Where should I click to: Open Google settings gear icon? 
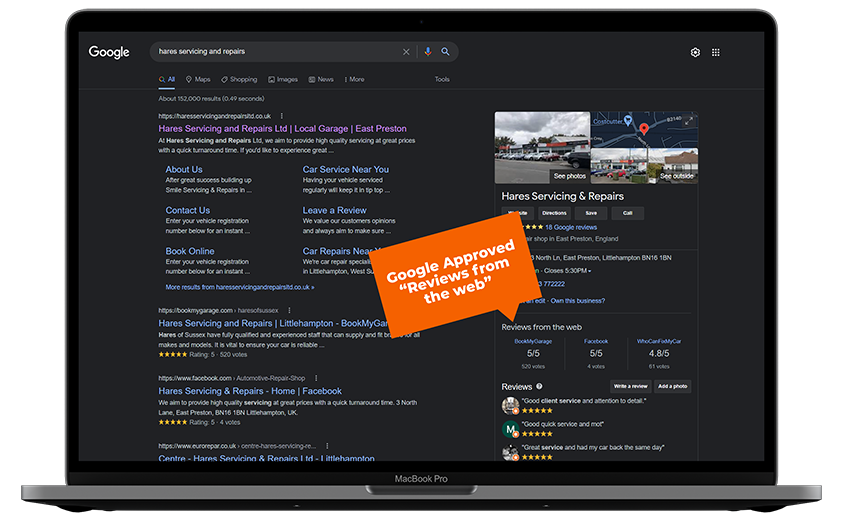(695, 52)
